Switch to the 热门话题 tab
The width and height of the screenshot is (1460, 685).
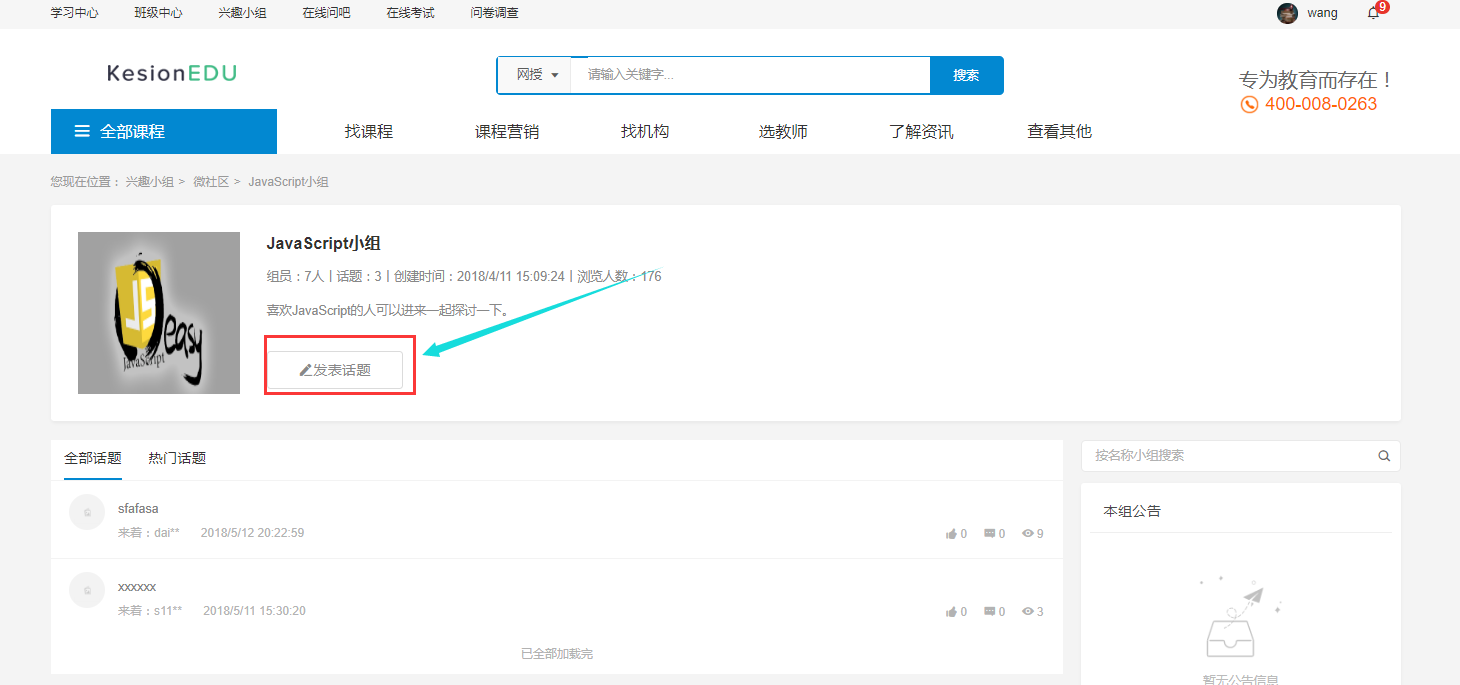click(x=176, y=457)
